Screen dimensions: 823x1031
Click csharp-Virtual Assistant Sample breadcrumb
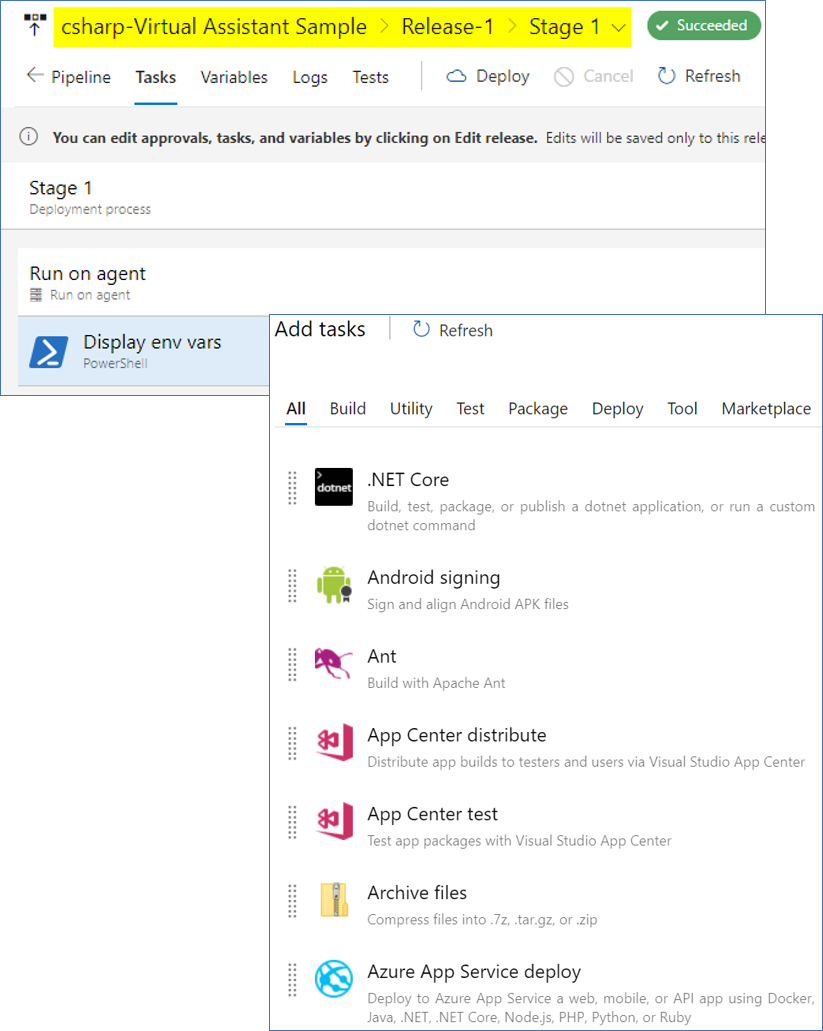[214, 27]
